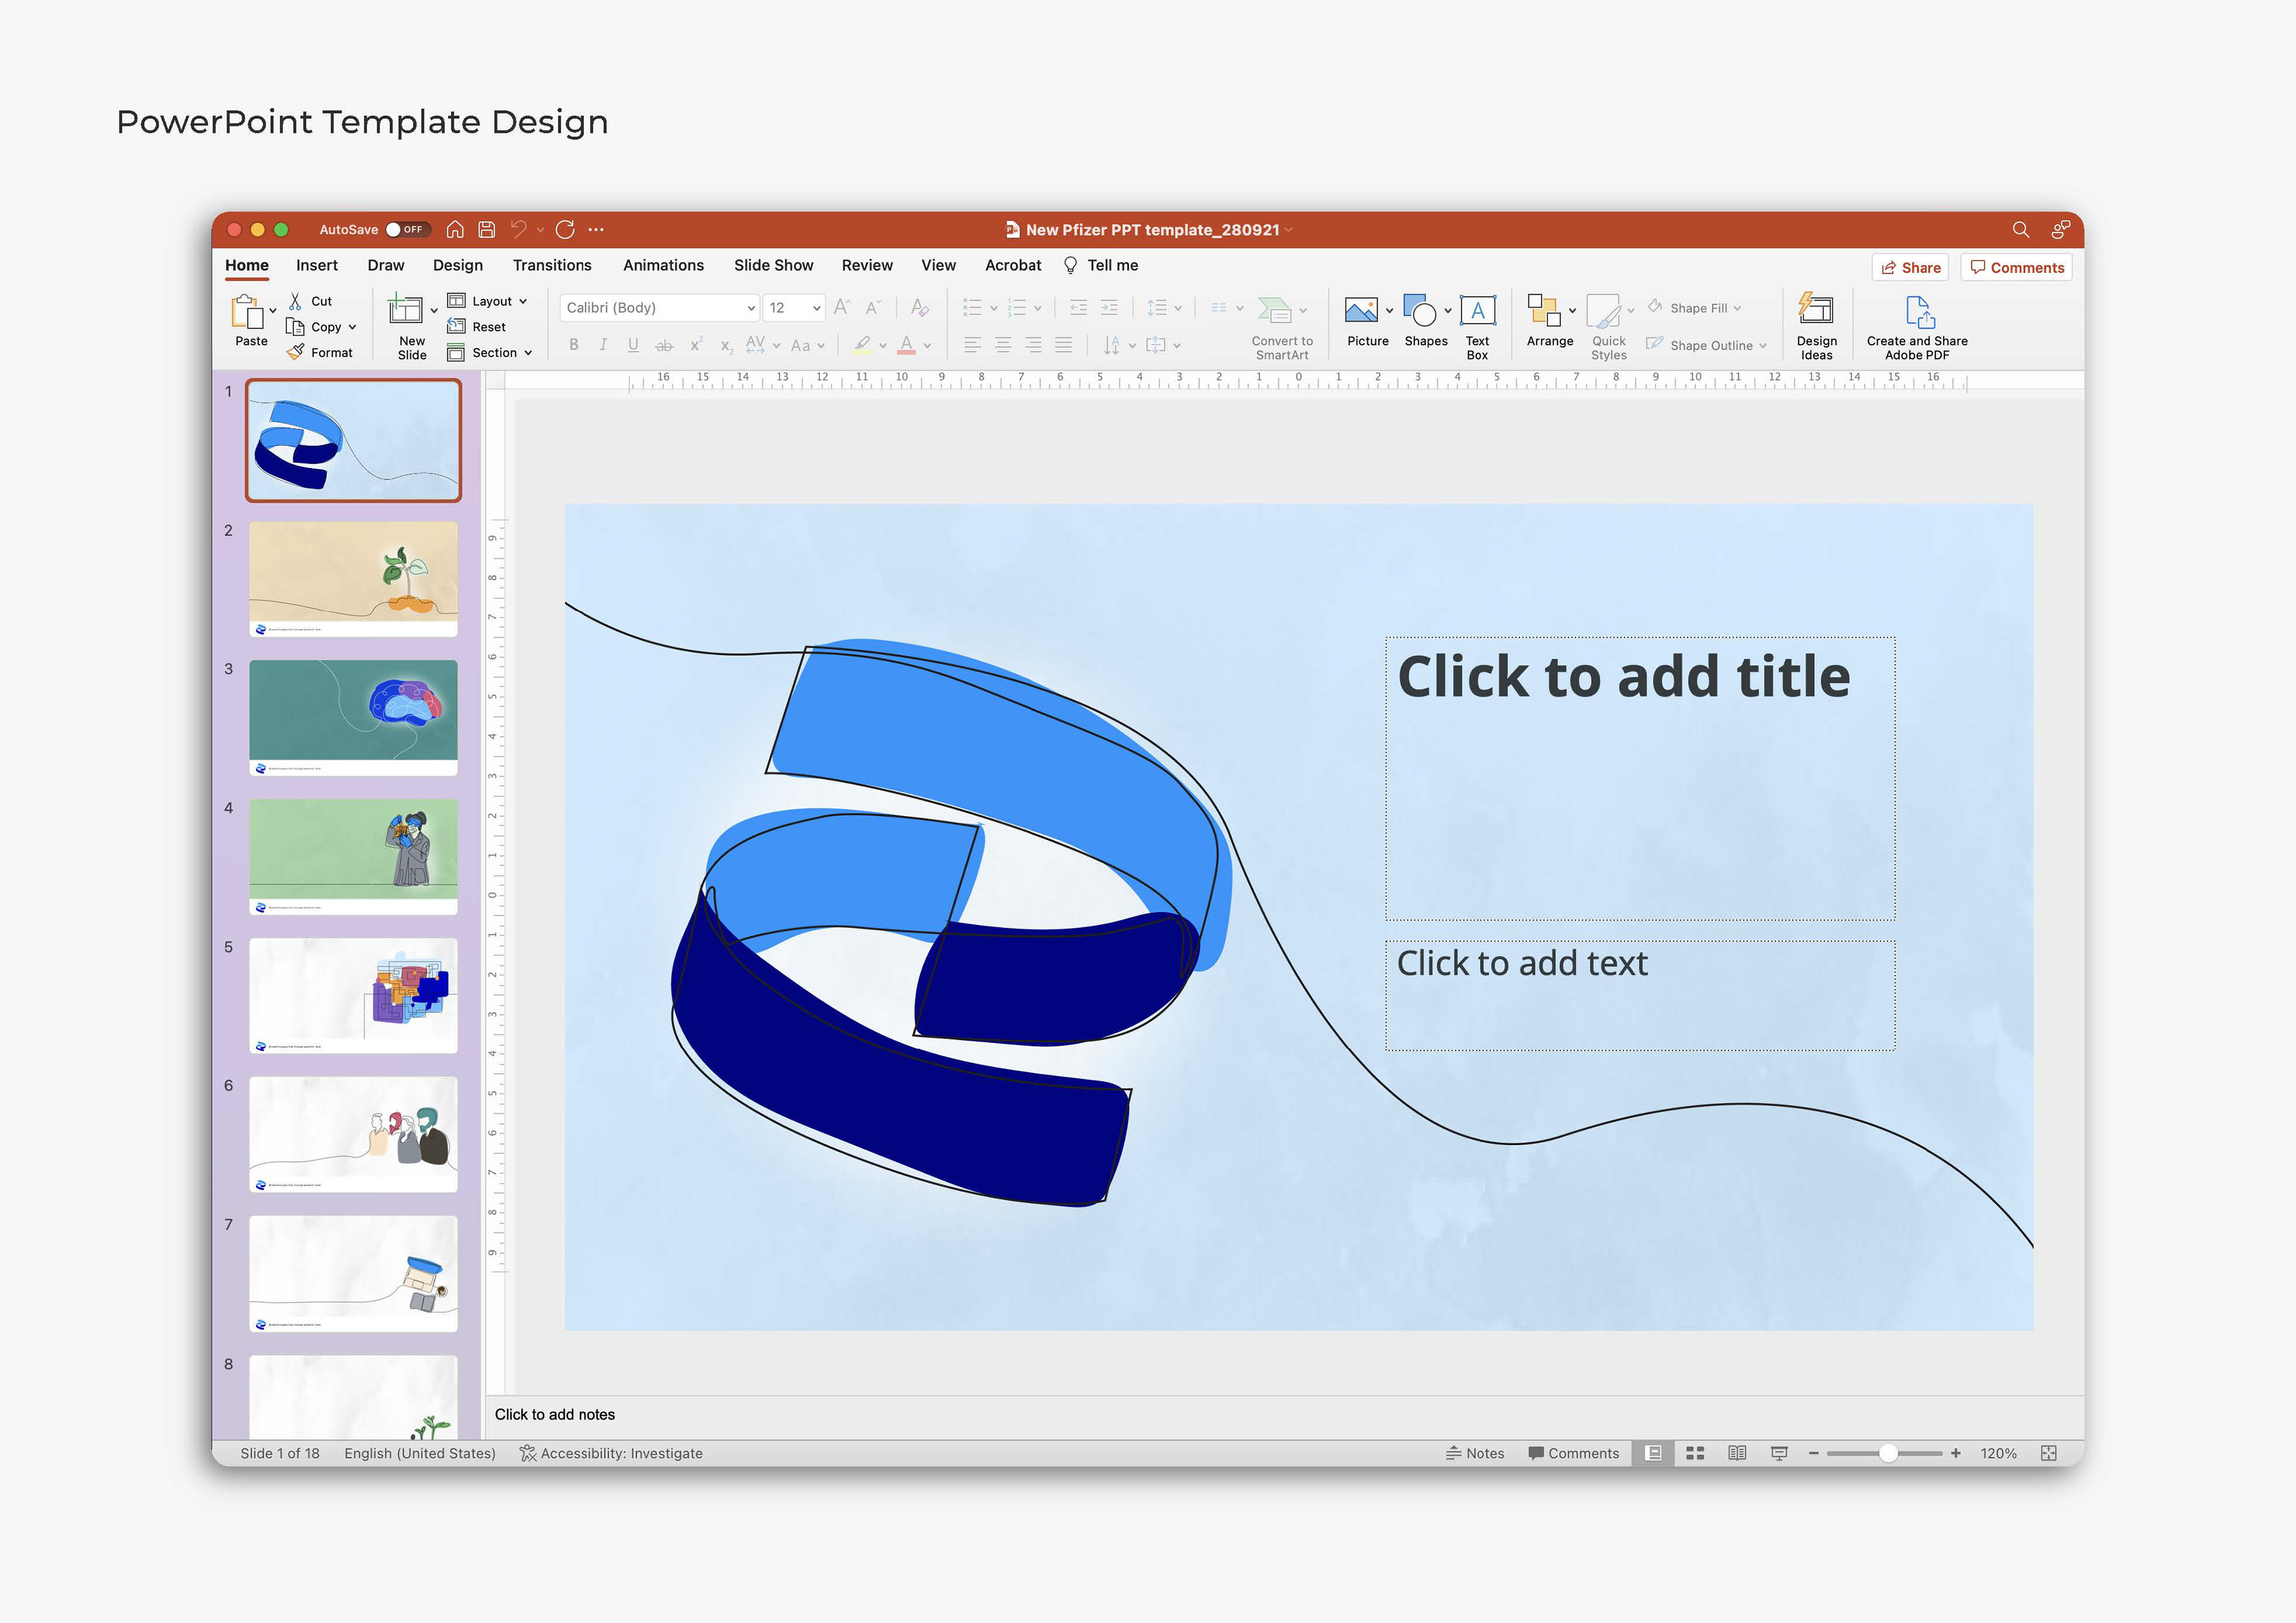Click the Paste clipboard icon
2296x1623 pixels.
click(246, 311)
